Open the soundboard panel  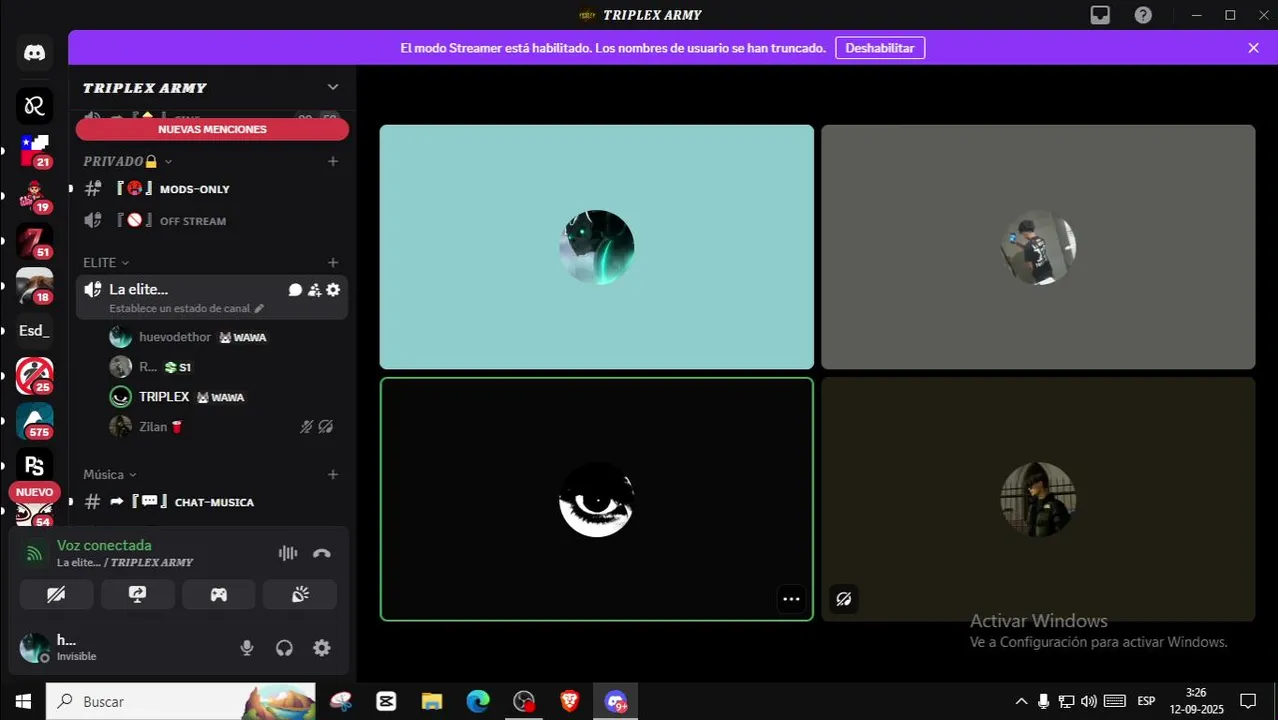[x=300, y=594]
